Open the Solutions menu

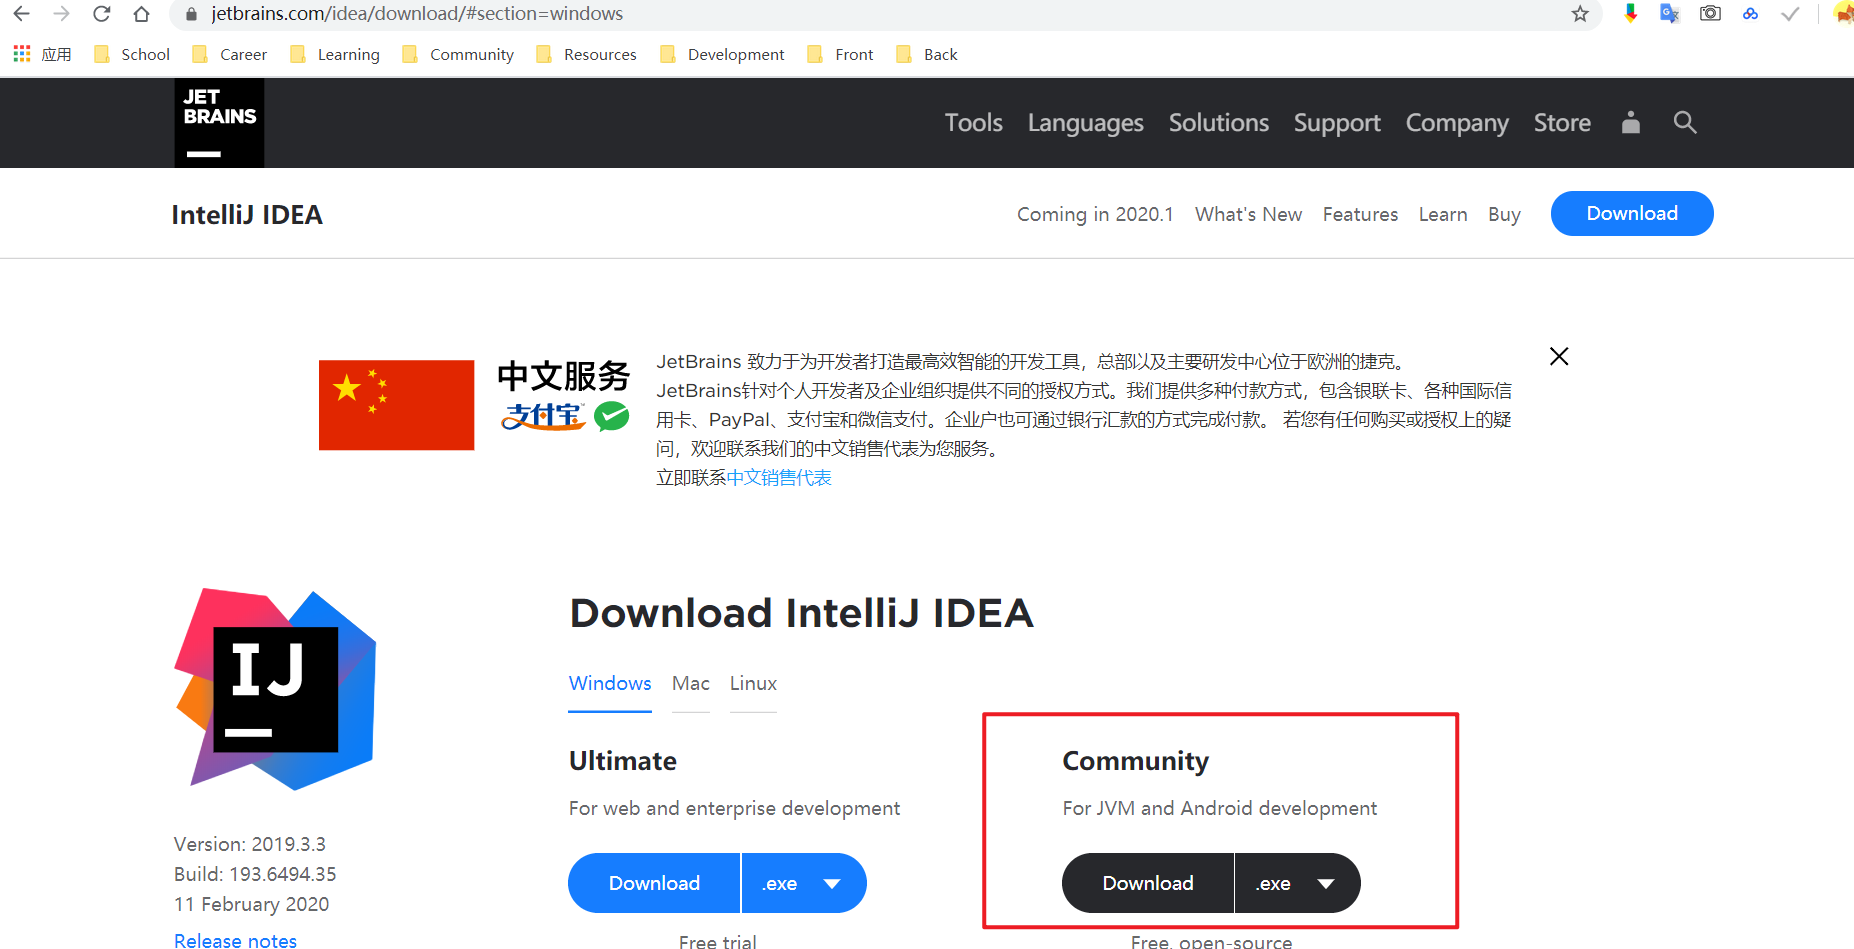coord(1218,122)
